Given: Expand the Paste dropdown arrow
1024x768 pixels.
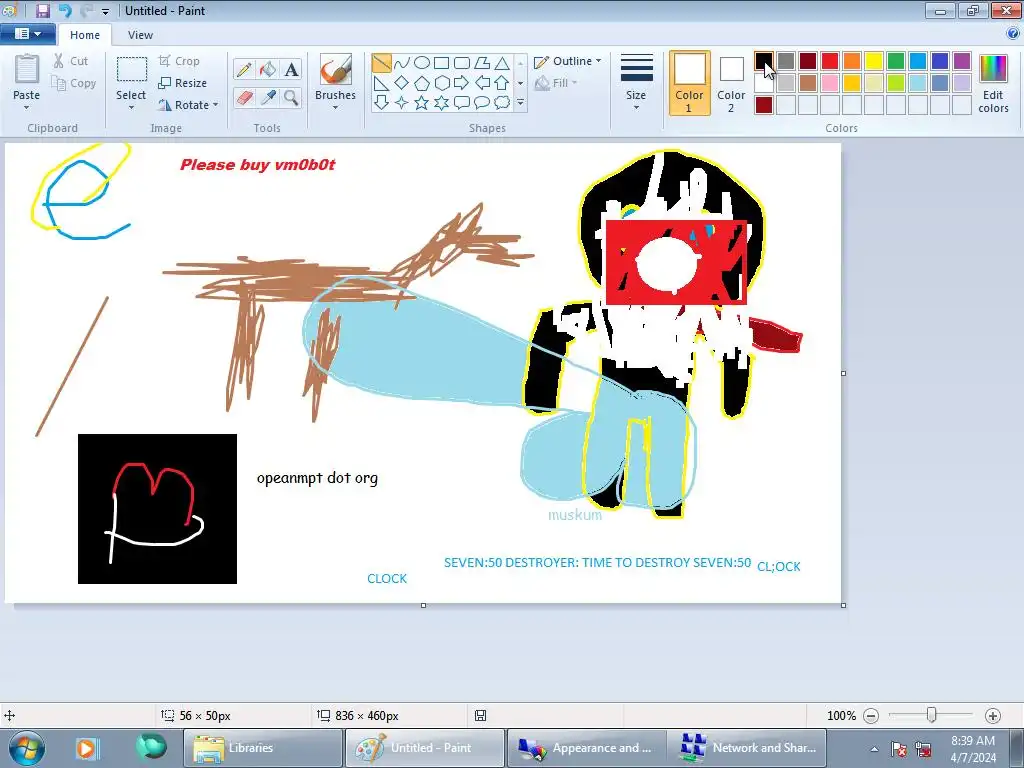Looking at the screenshot, I should click(x=27, y=108).
